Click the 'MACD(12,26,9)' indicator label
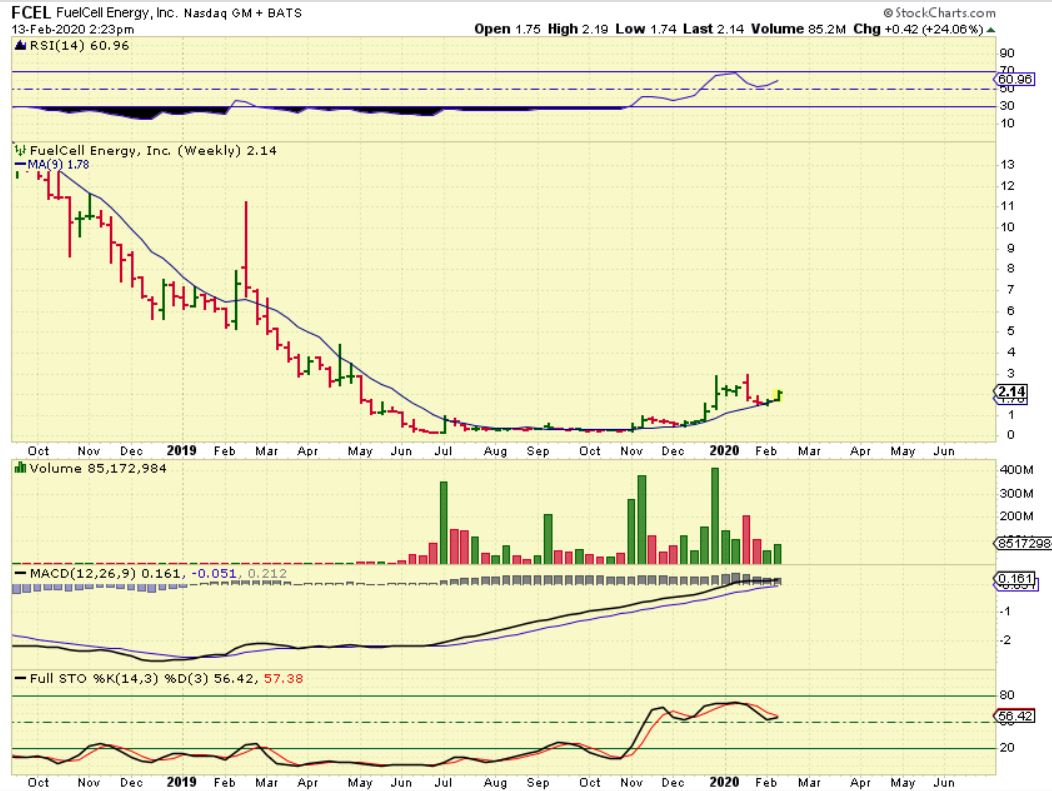This screenshot has height=791, width=1052. (x=83, y=574)
